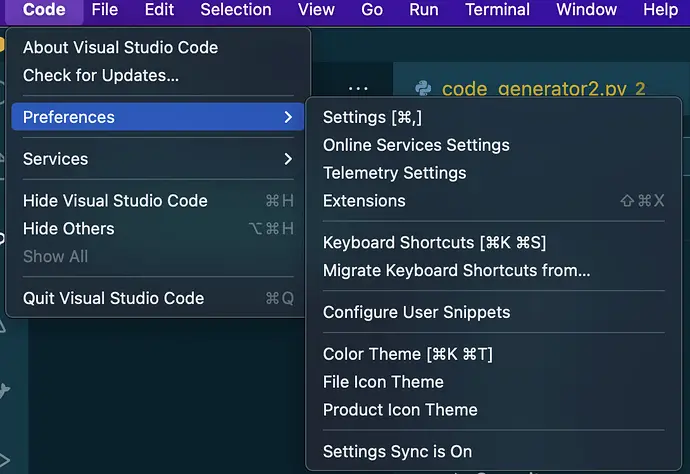
Task: Open Online Services Settings
Action: click(494, 145)
